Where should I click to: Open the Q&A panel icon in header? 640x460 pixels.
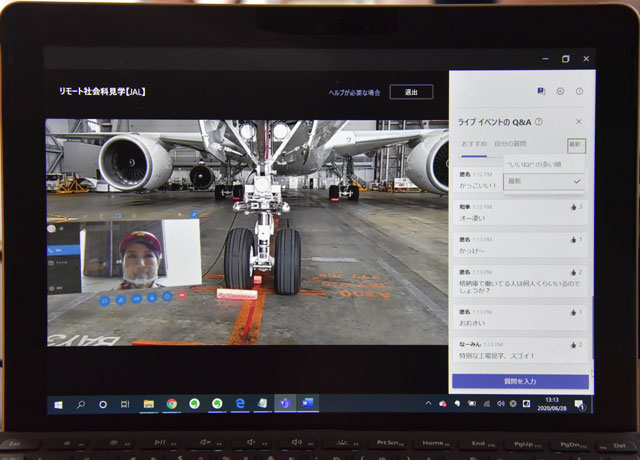541,91
